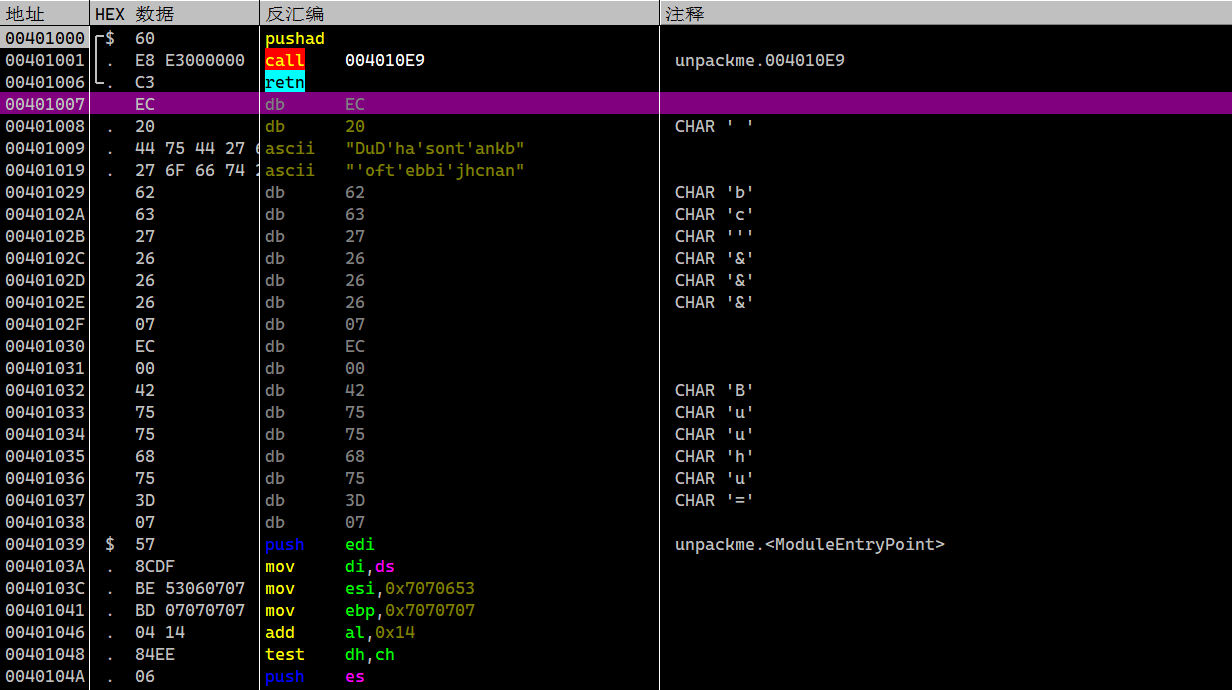The image size is (1232, 690).
Task: Click the unpackme.<ModuleEntryPoint> comment
Action: (x=809, y=544)
